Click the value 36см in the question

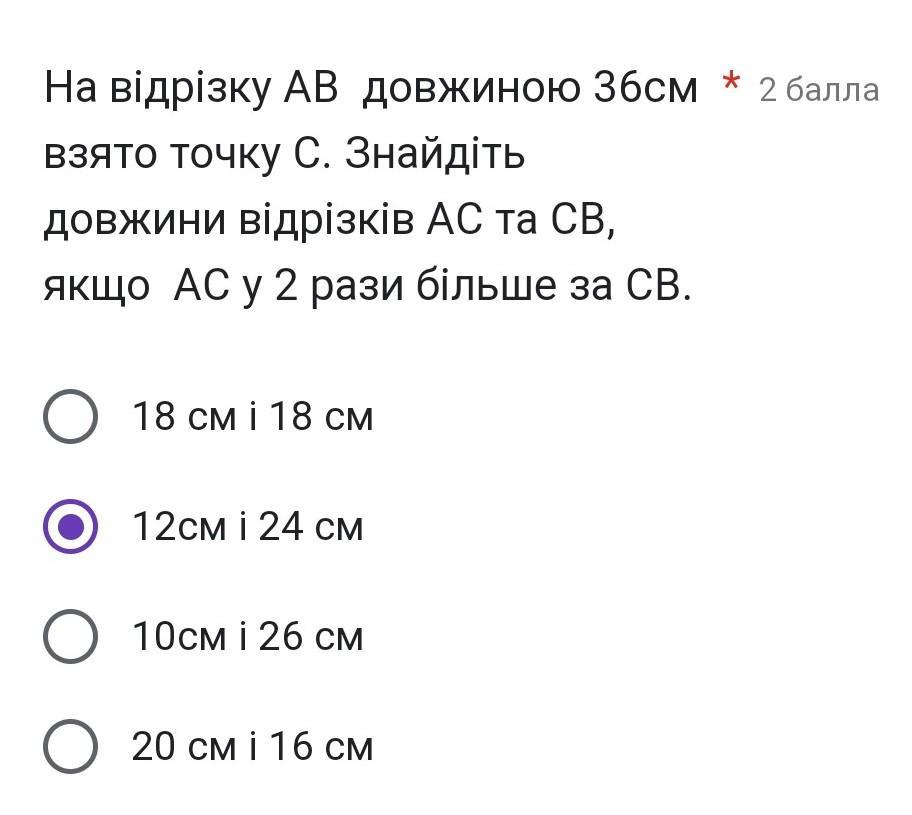click(x=645, y=88)
